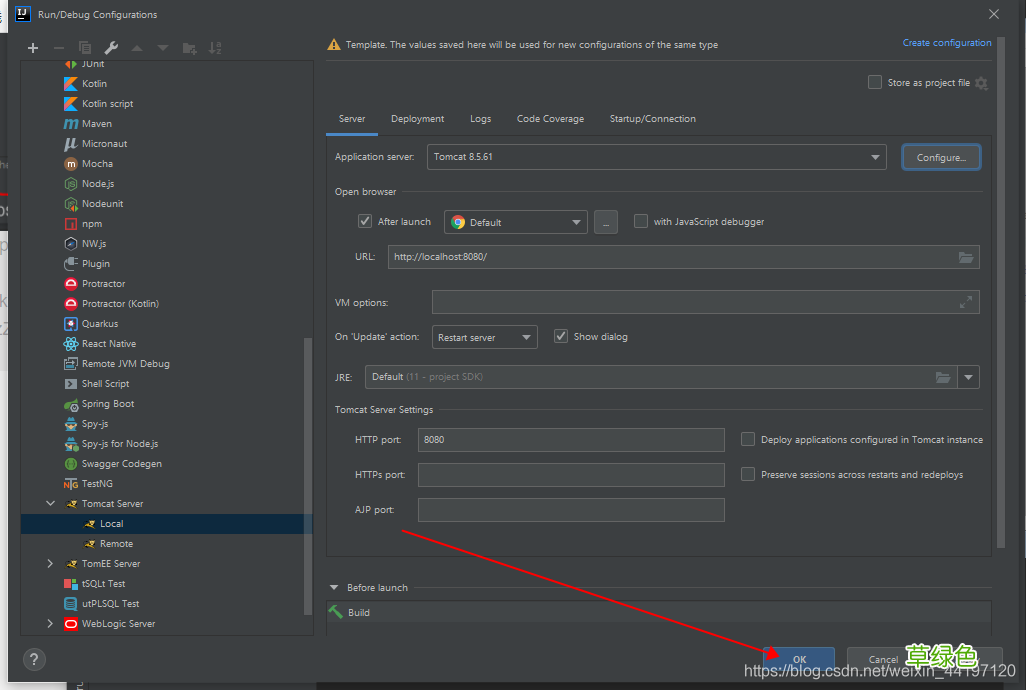This screenshot has width=1026, height=690.
Task: Enable with JavaScript debugger checkbox
Action: 641,222
